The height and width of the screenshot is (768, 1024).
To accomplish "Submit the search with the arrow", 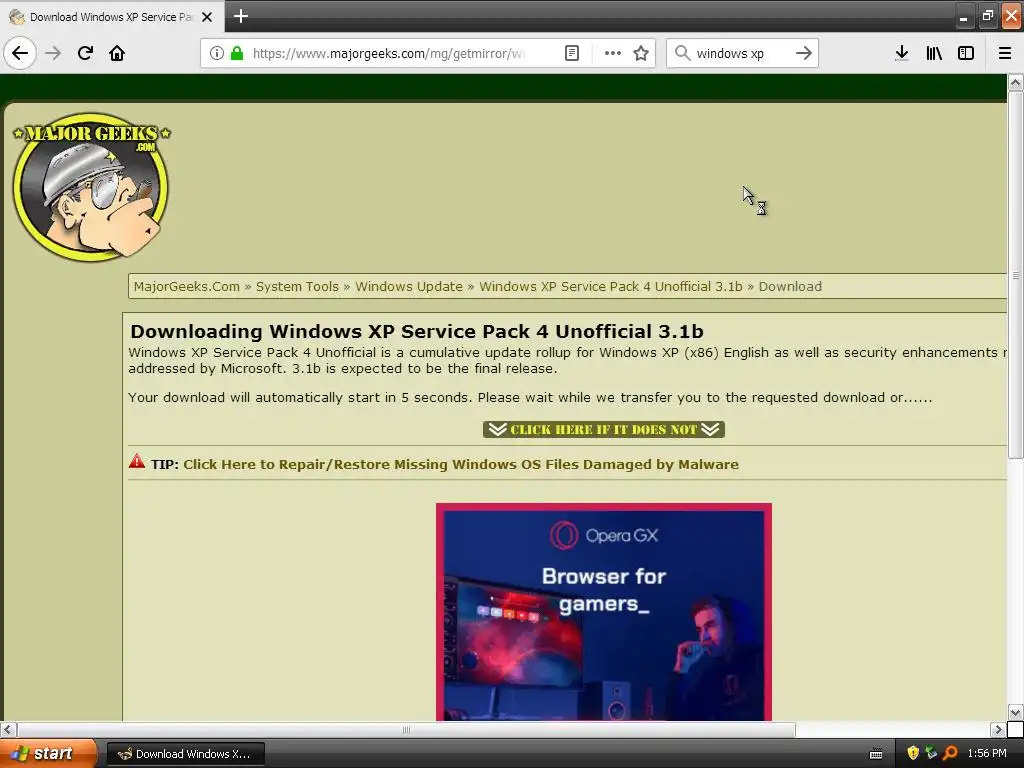I will tap(804, 53).
